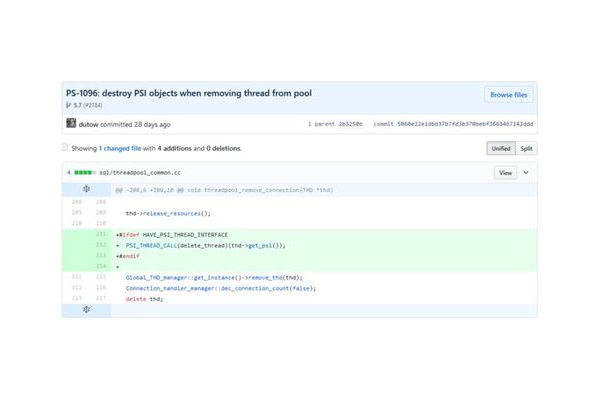
Task: Switch diff to Unified view
Action: (501, 149)
